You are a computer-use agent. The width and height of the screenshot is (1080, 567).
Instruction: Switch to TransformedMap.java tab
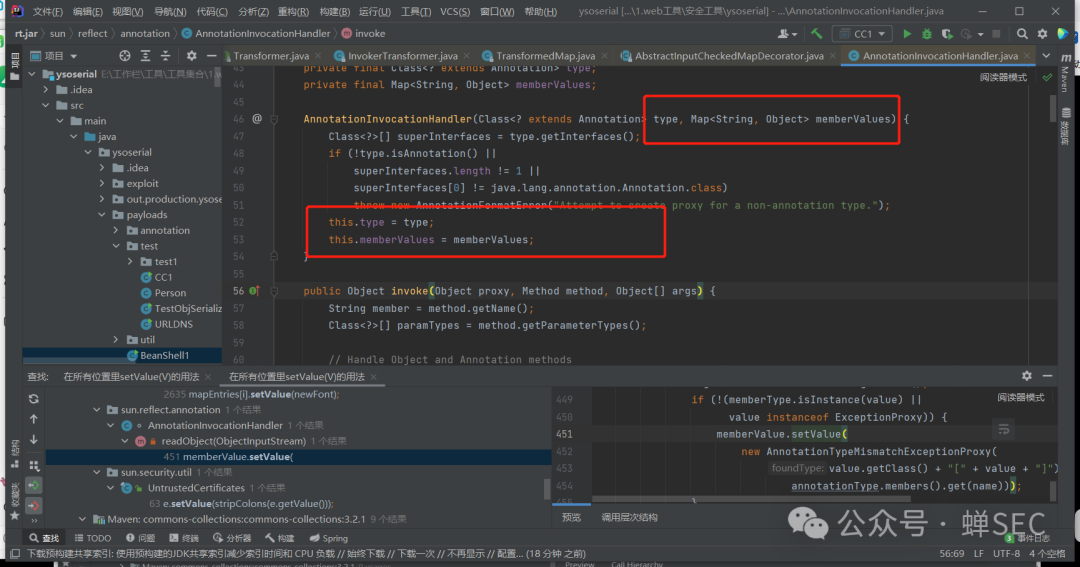(x=546, y=56)
